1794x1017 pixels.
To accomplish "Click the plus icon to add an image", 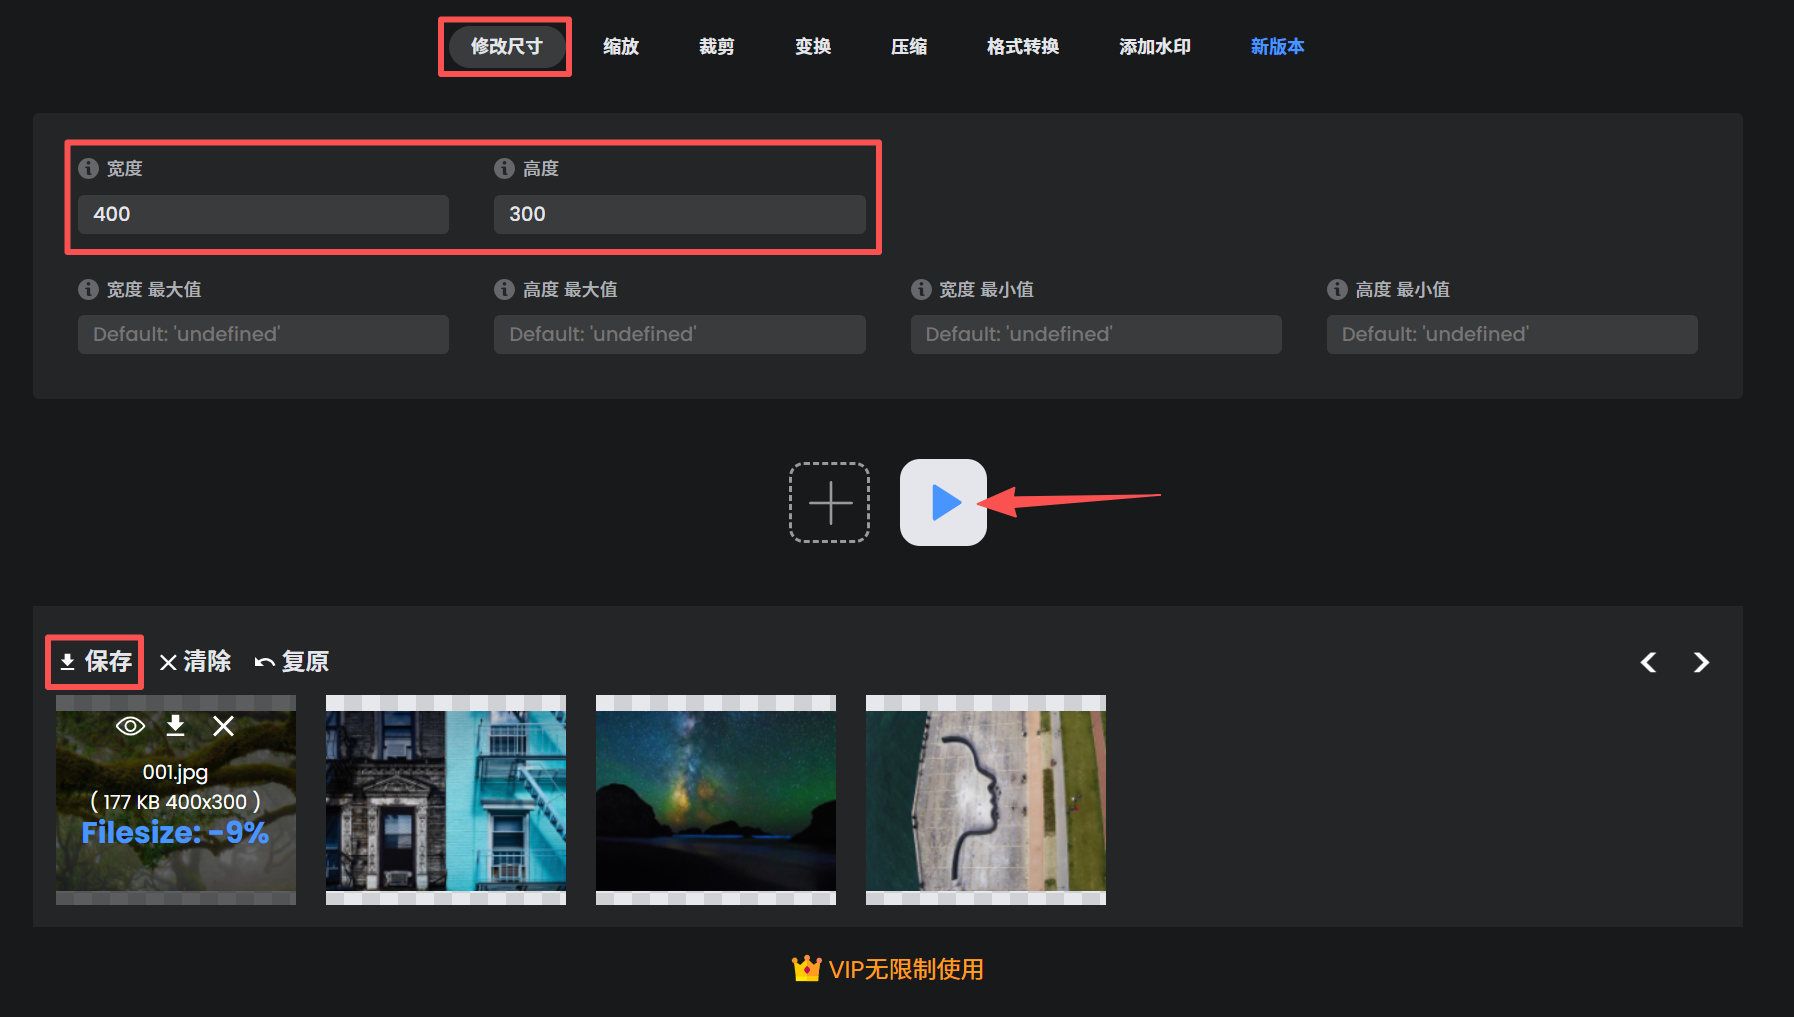I will point(828,503).
